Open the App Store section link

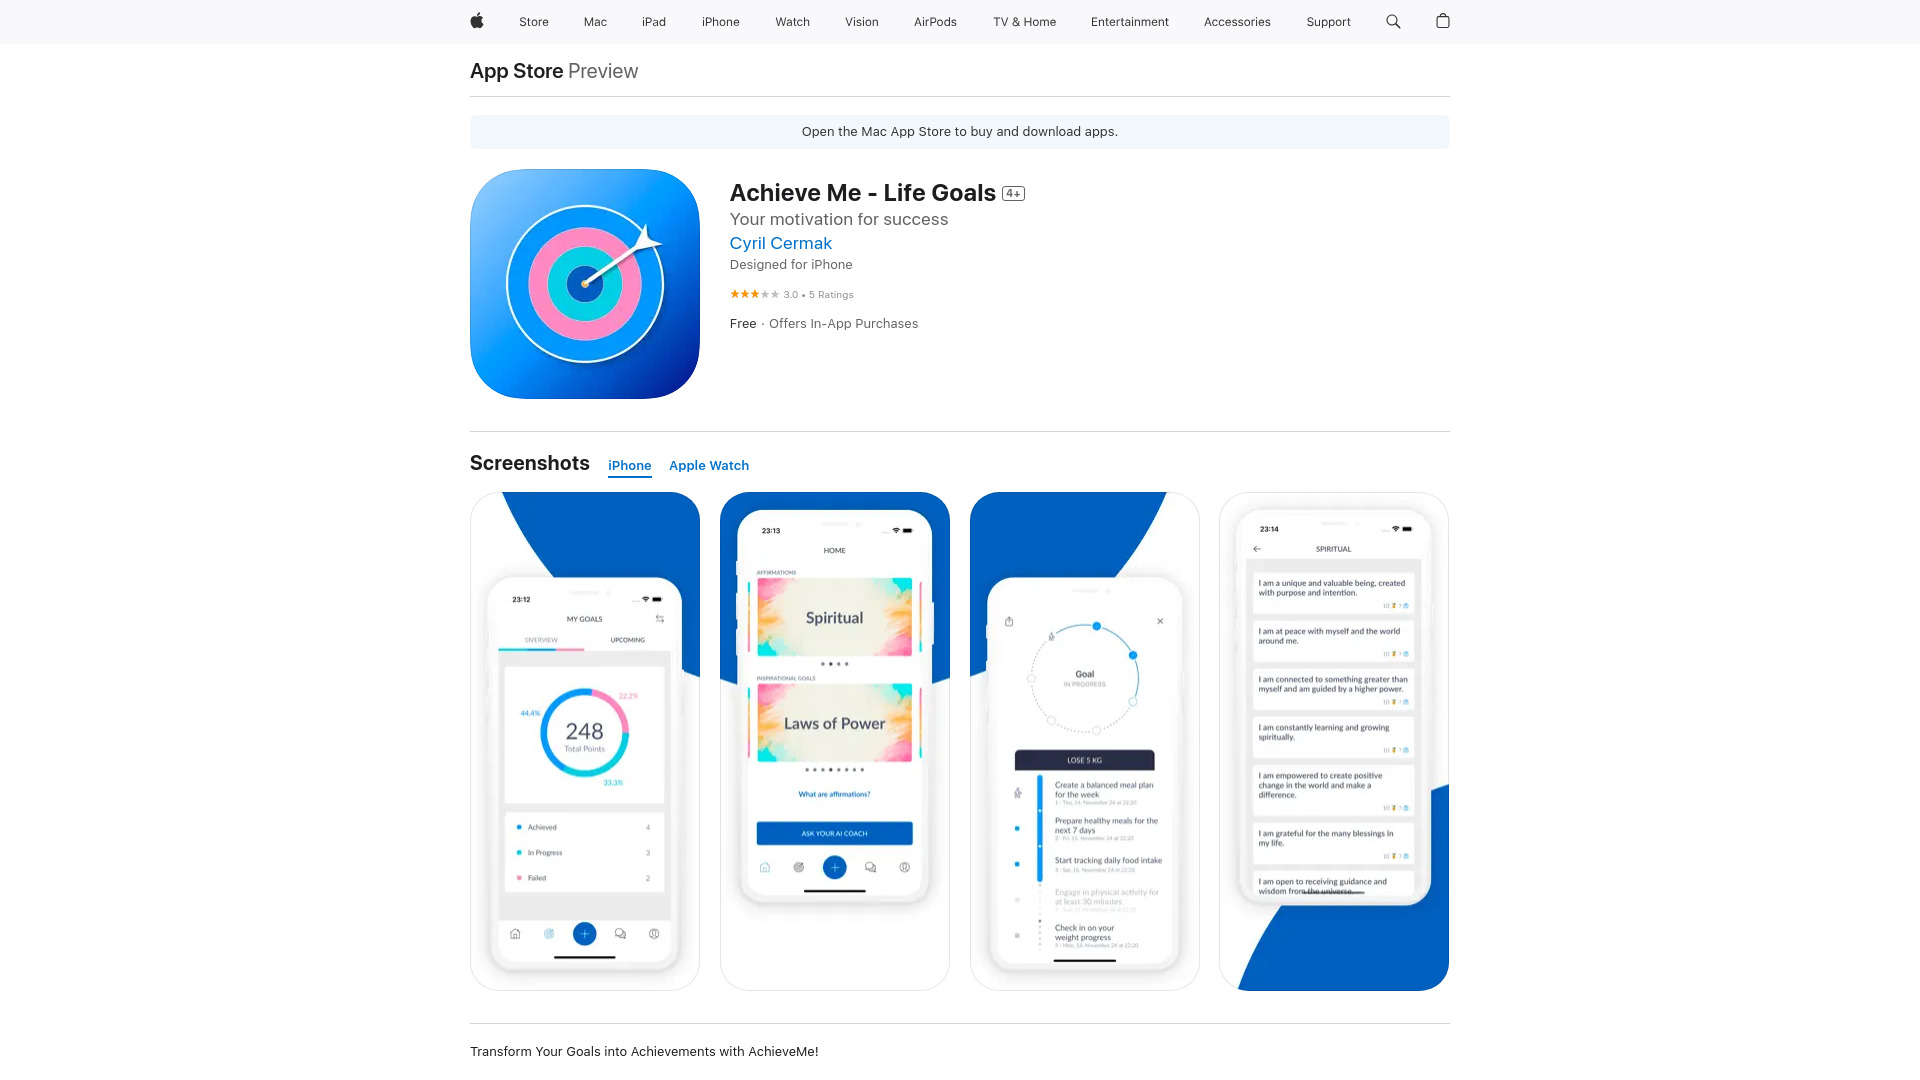click(x=516, y=70)
